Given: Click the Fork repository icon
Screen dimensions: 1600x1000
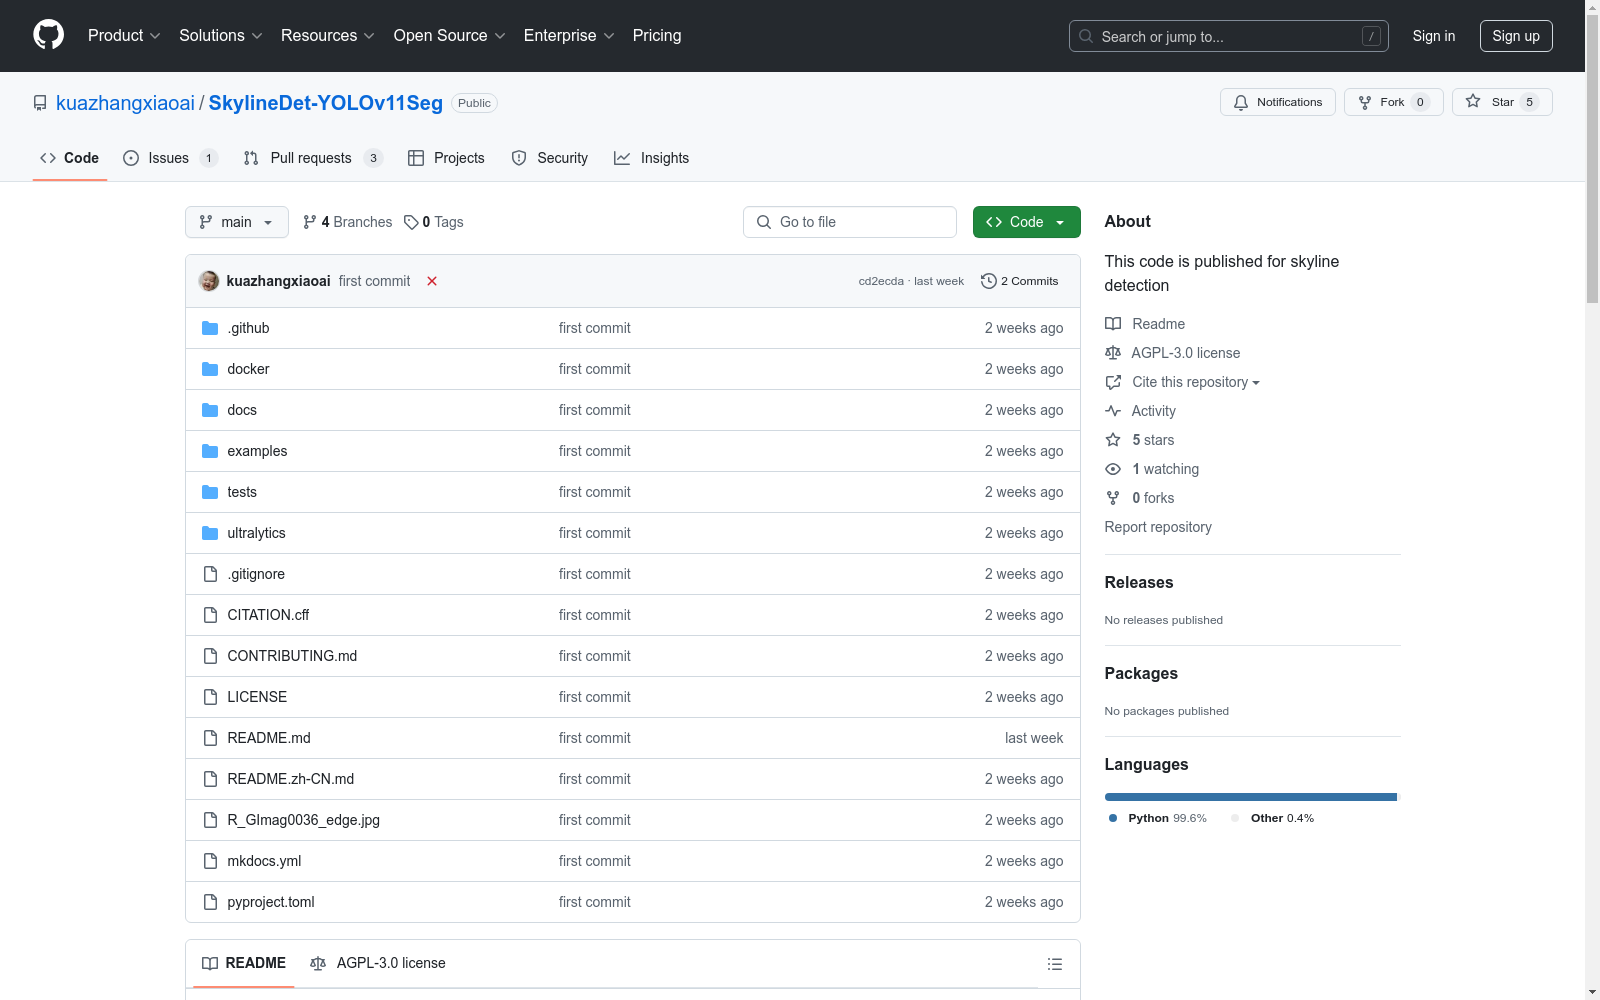Looking at the screenshot, I should click(x=1365, y=102).
